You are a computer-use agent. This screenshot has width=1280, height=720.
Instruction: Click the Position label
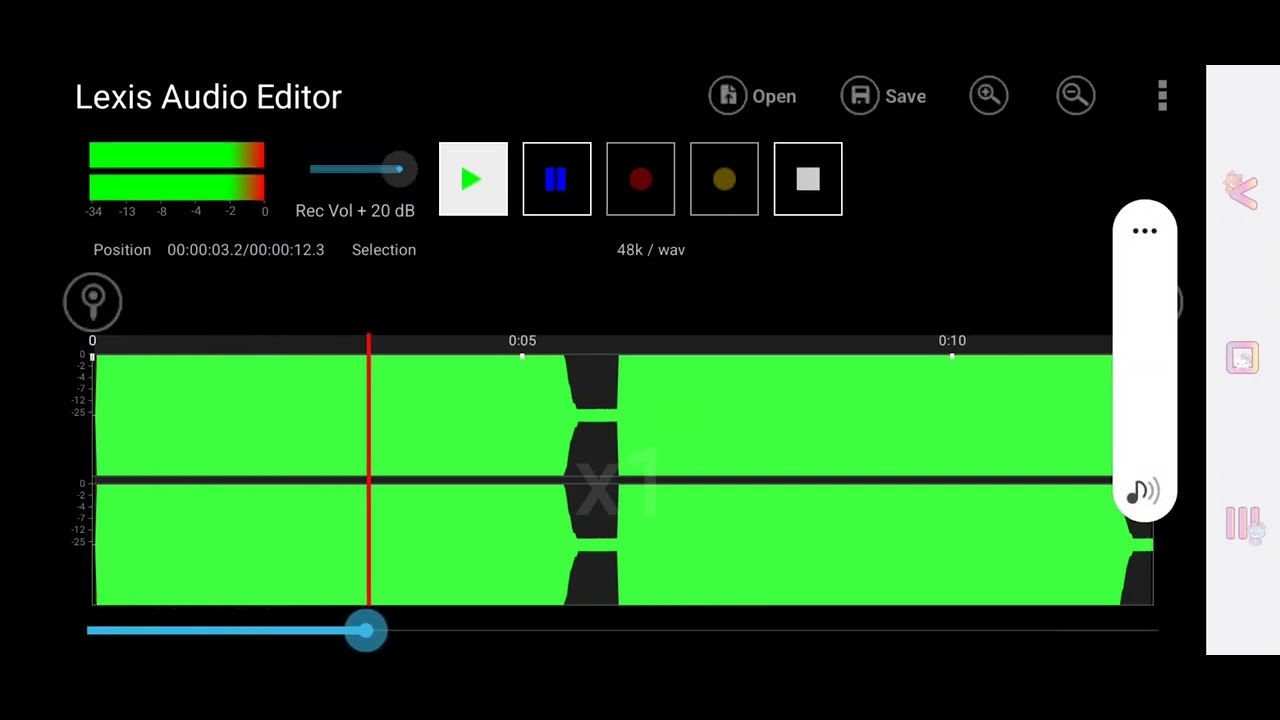click(x=122, y=250)
